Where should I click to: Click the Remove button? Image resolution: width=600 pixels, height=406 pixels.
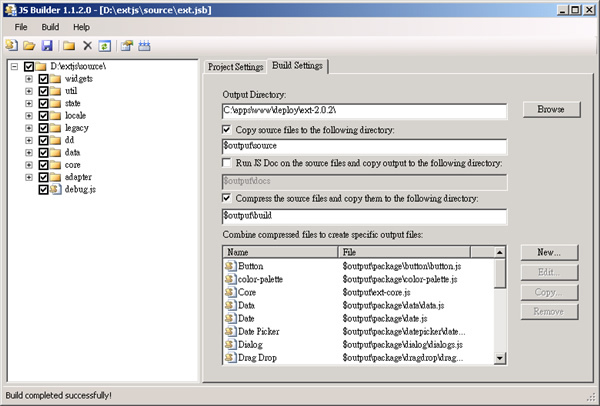click(549, 311)
